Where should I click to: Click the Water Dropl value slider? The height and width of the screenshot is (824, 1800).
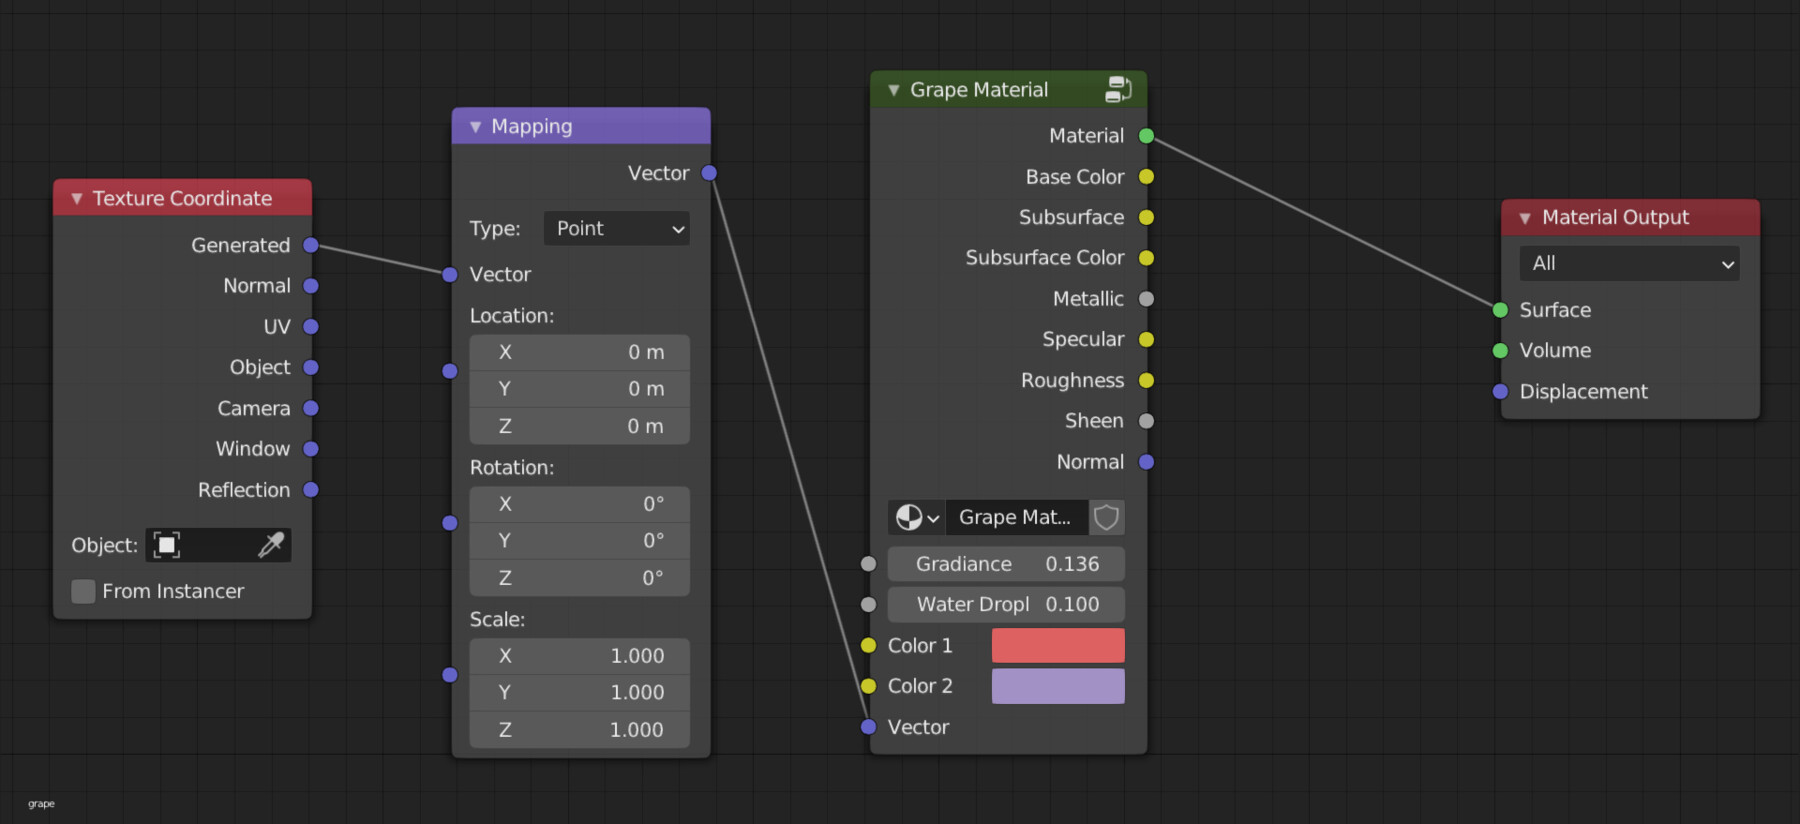[x=1006, y=604]
